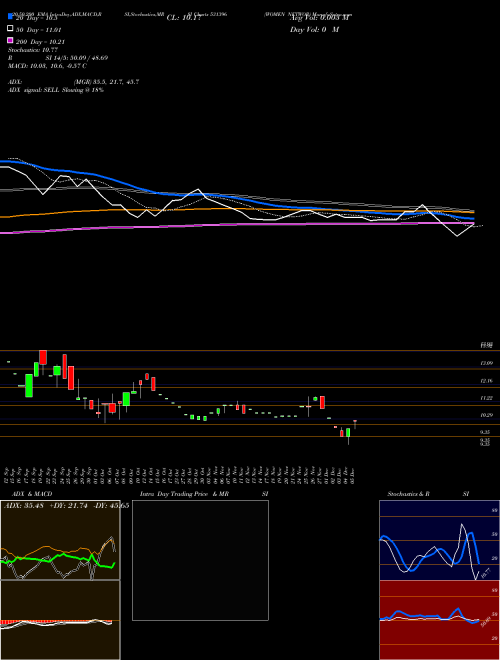500x660 pixels.
Task: Click 'Intra Day Trading Price & MR' title
Action: pyautogui.click(x=184, y=494)
